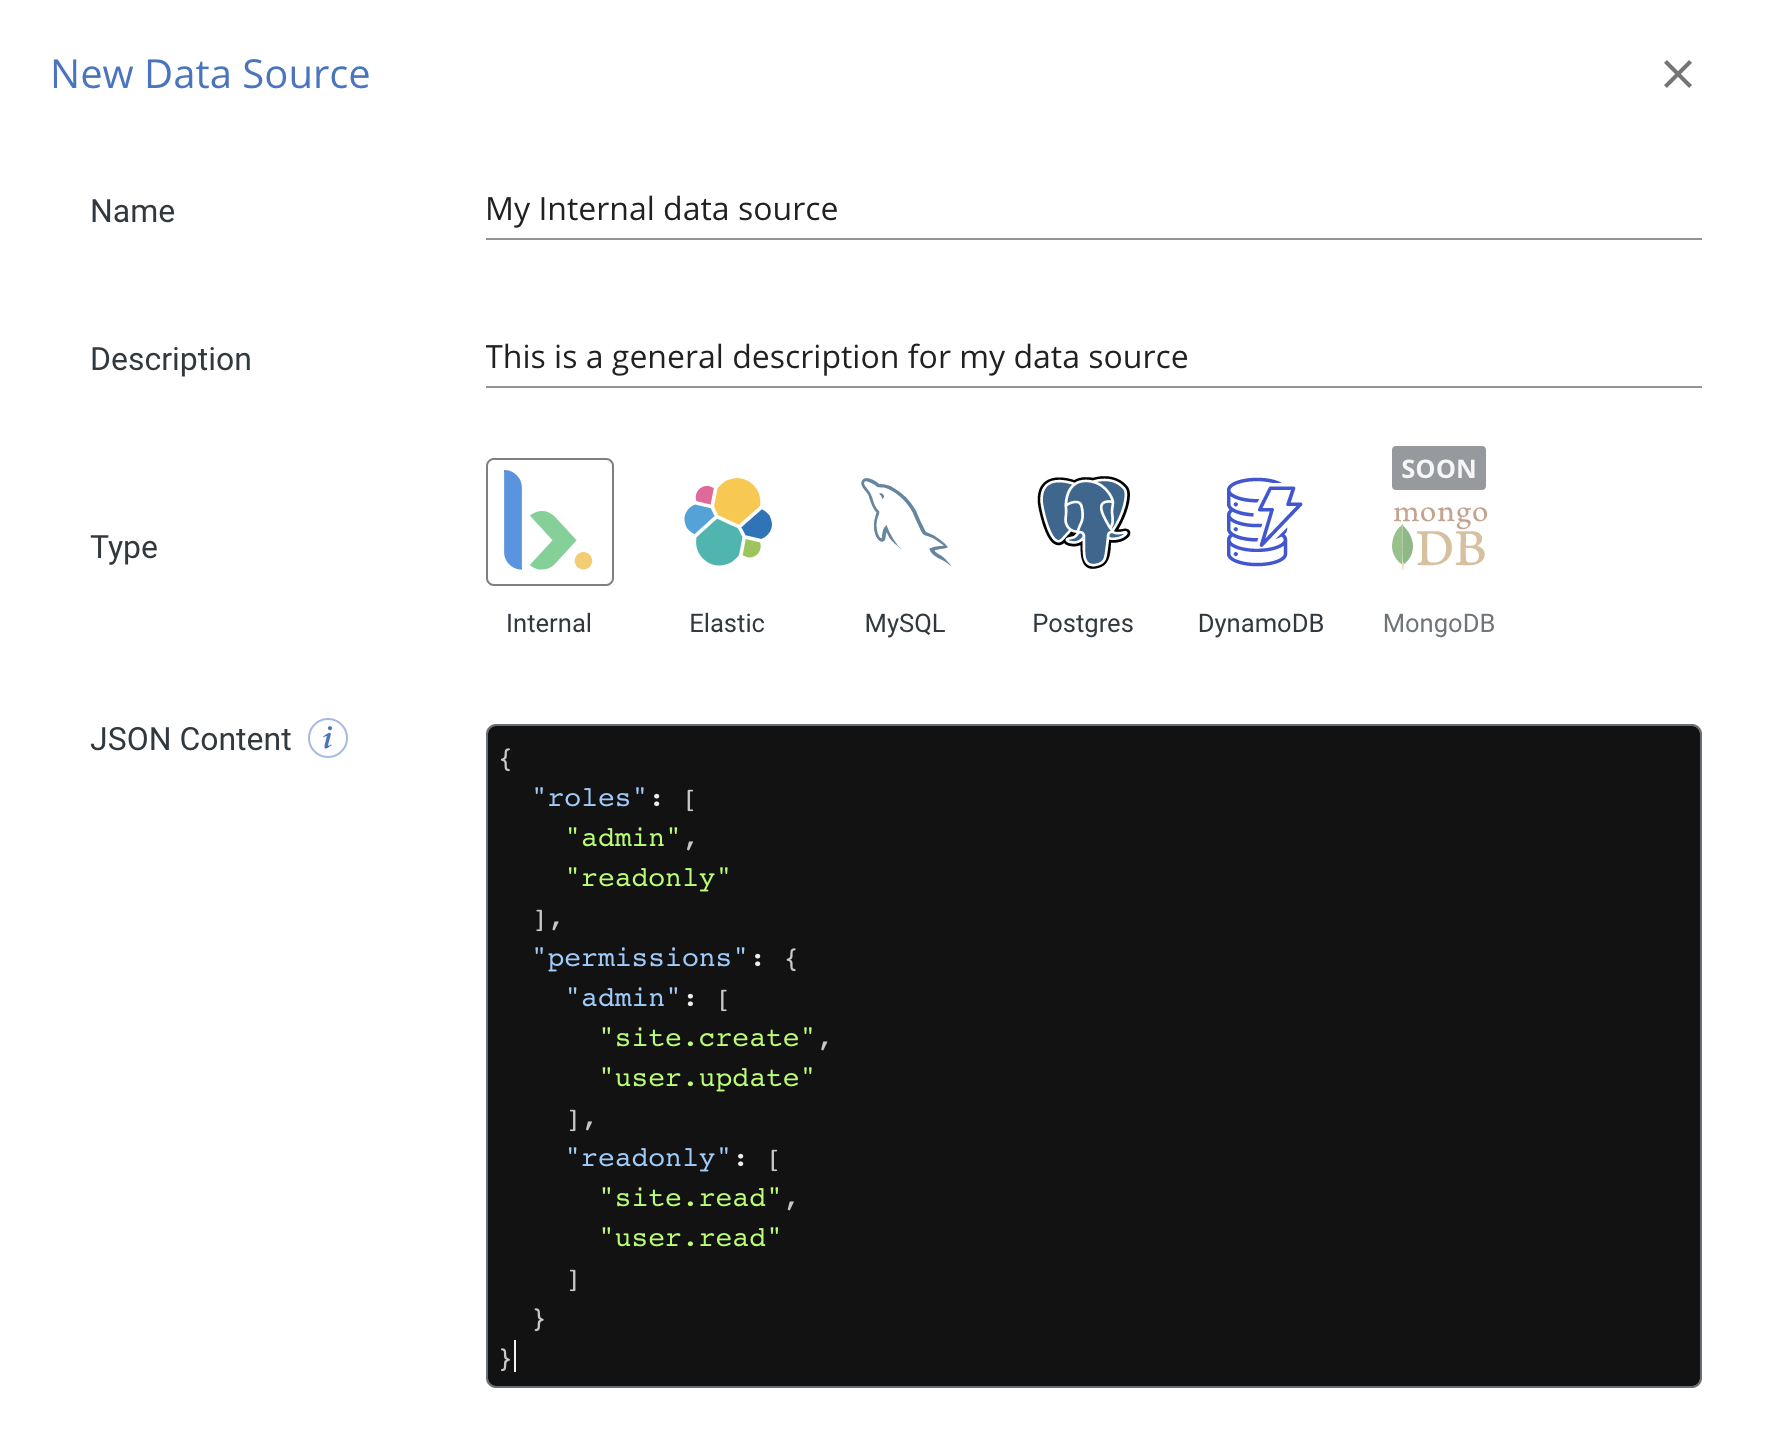Click the Postgres type label

tap(1083, 624)
